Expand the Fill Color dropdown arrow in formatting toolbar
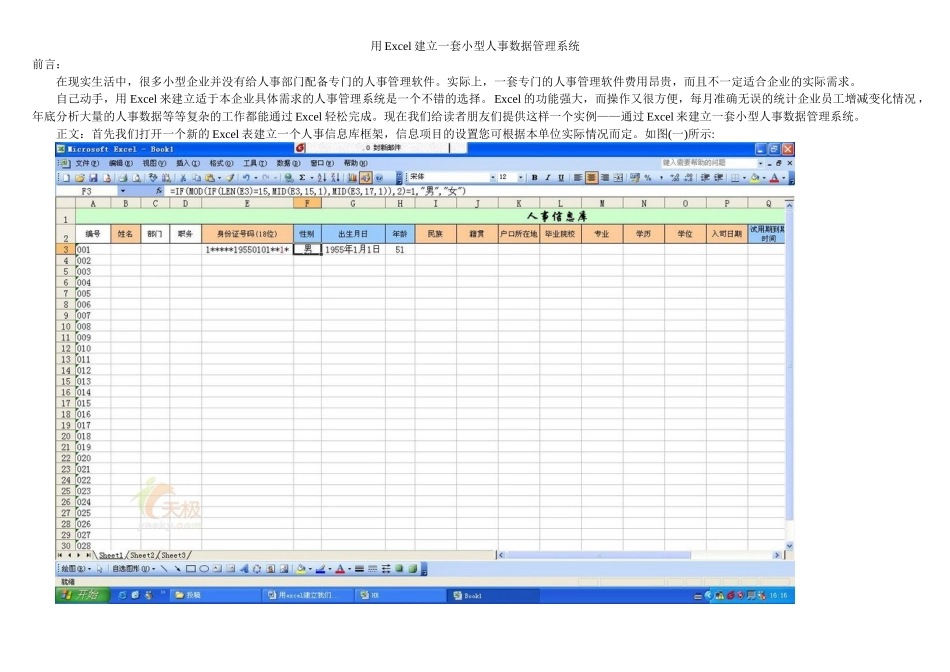This screenshot has width=950, height=672. 764,178
